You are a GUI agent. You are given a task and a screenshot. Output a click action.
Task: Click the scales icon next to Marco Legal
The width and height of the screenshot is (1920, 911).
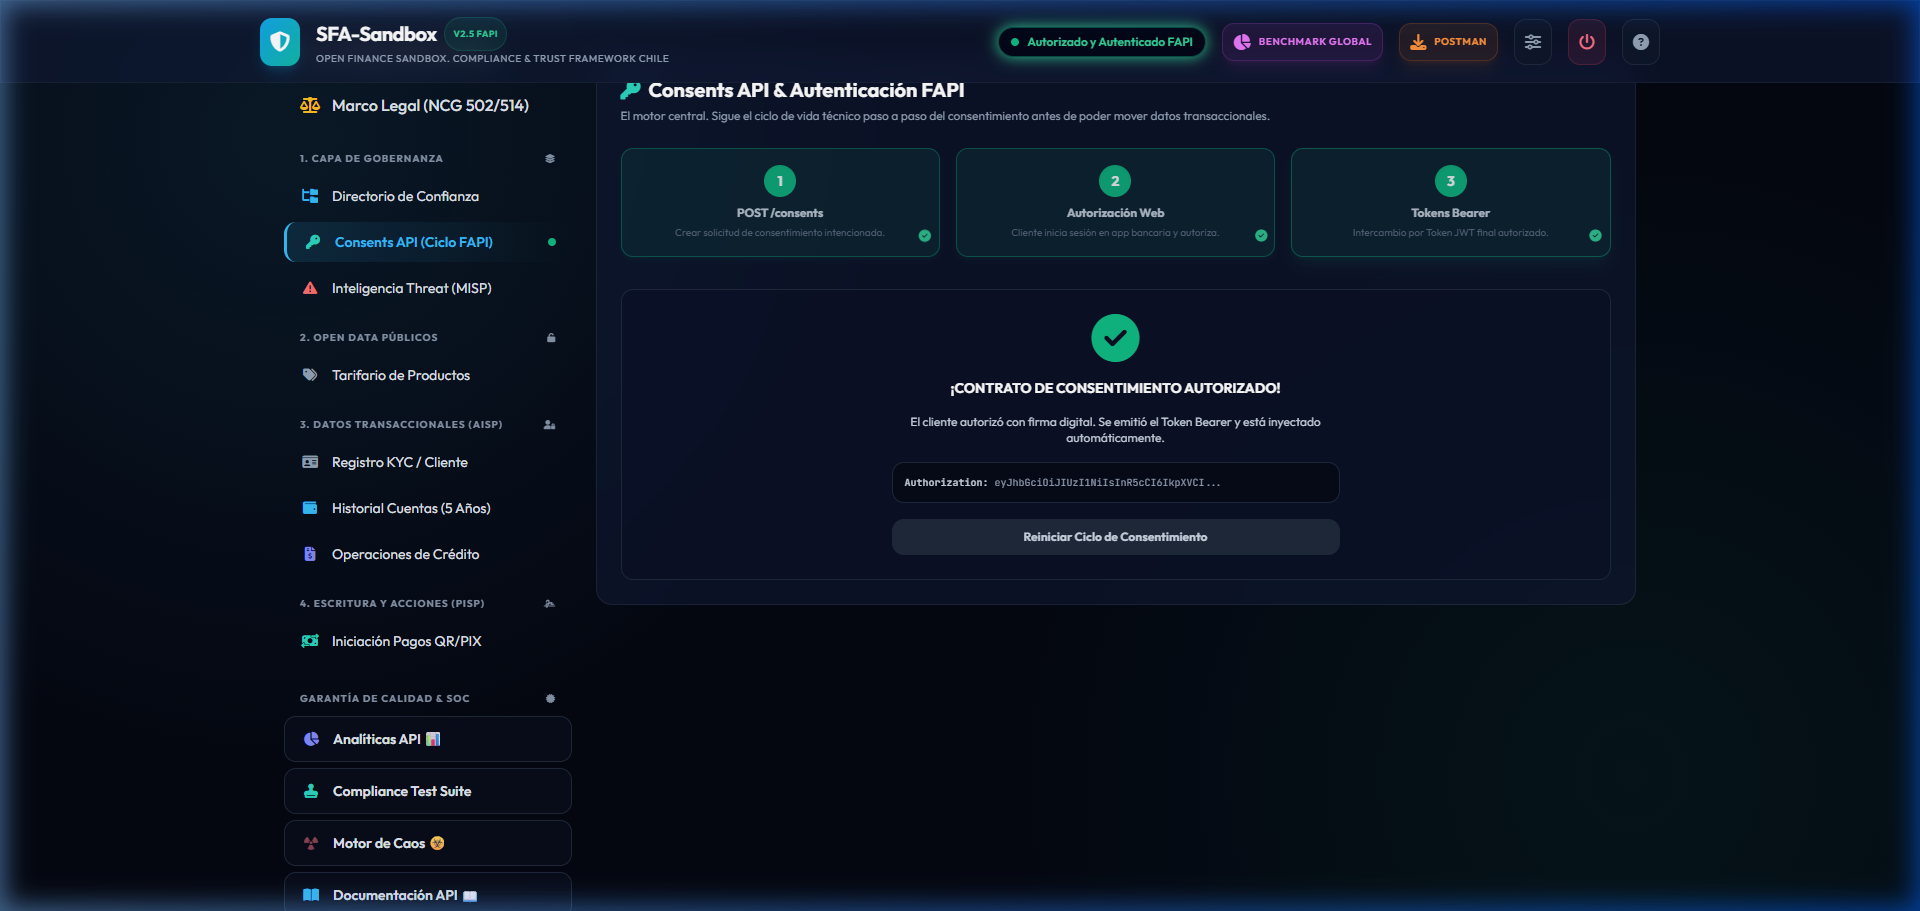310,106
